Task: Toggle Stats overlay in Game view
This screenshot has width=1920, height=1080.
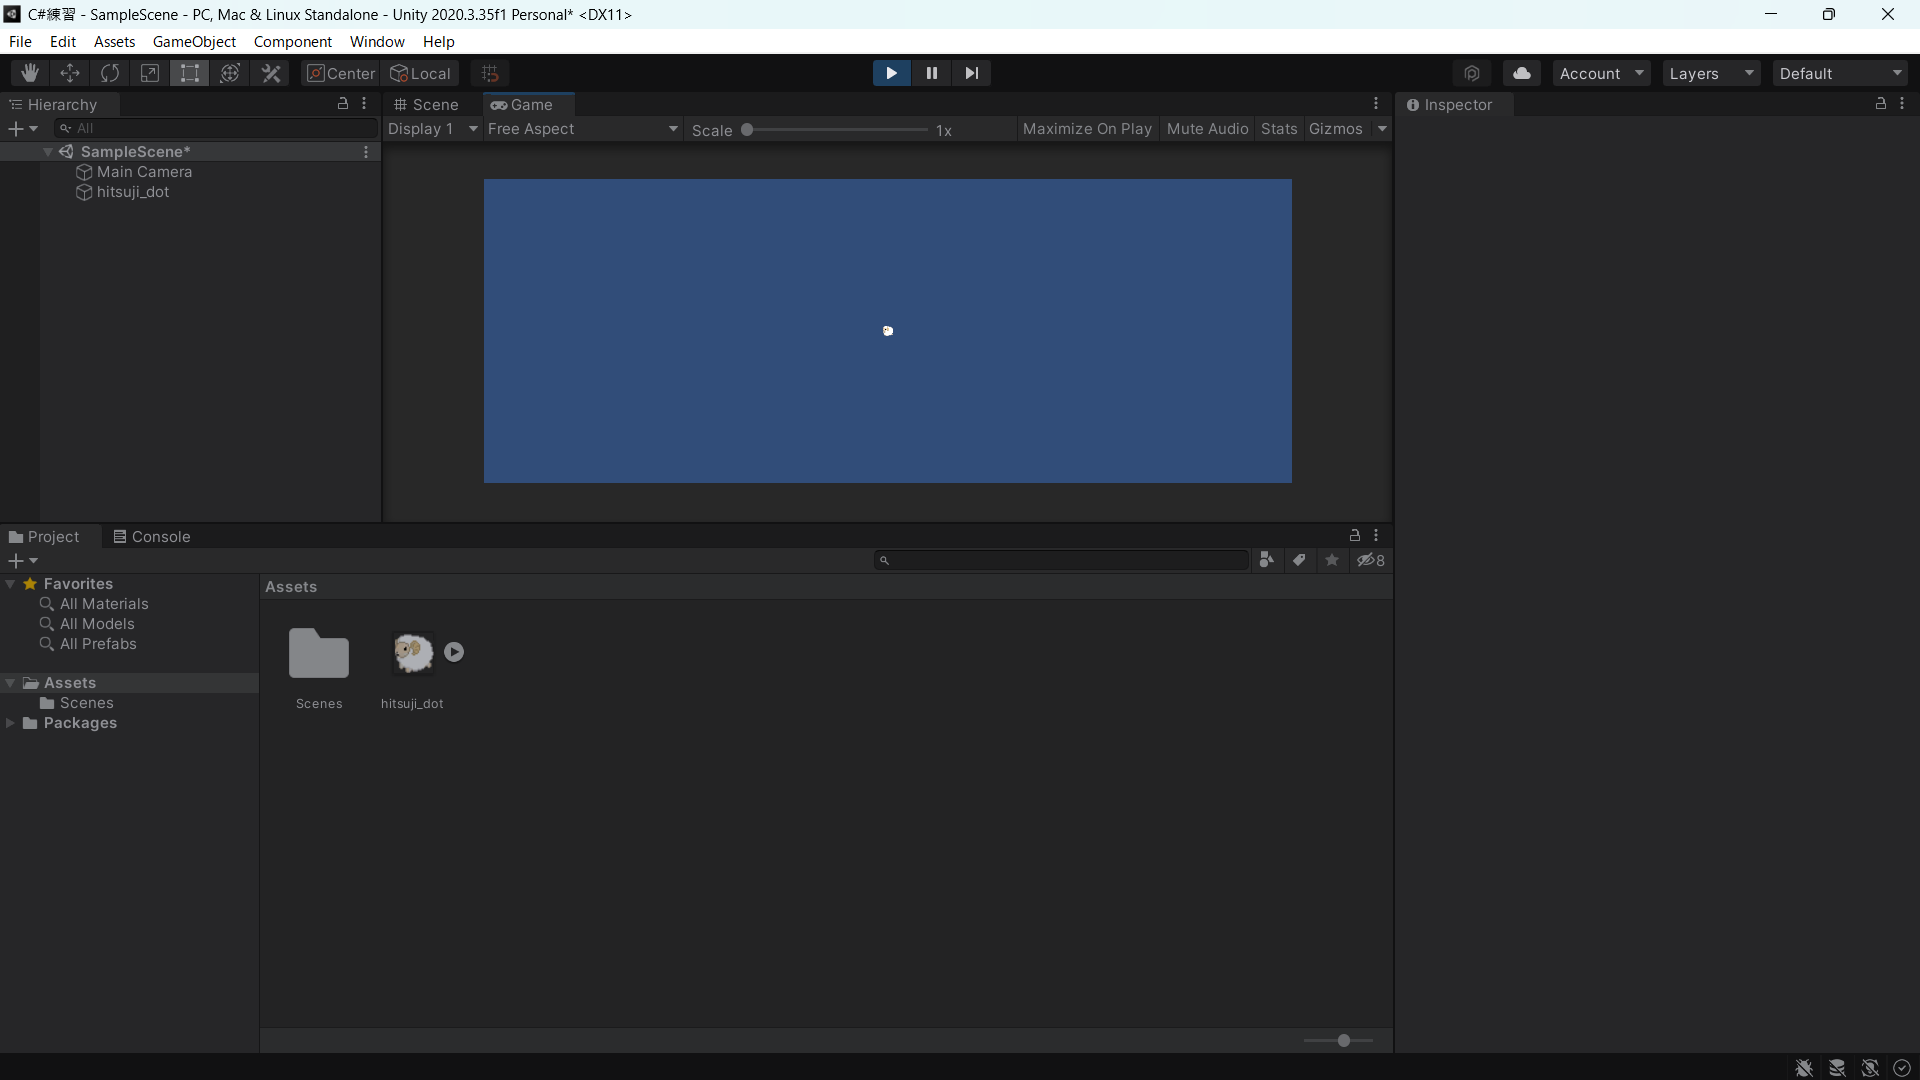Action: (x=1278, y=128)
